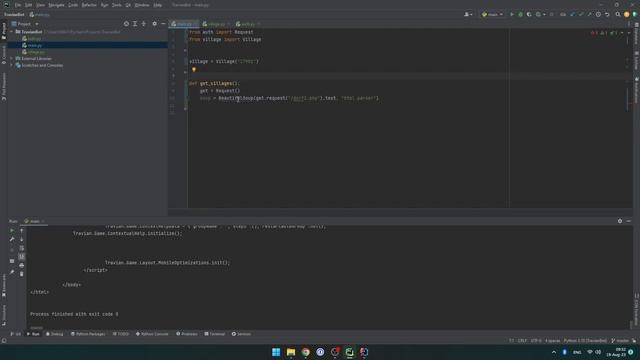Open the View menu
The height and width of the screenshot is (360, 640).
pos(40,5)
